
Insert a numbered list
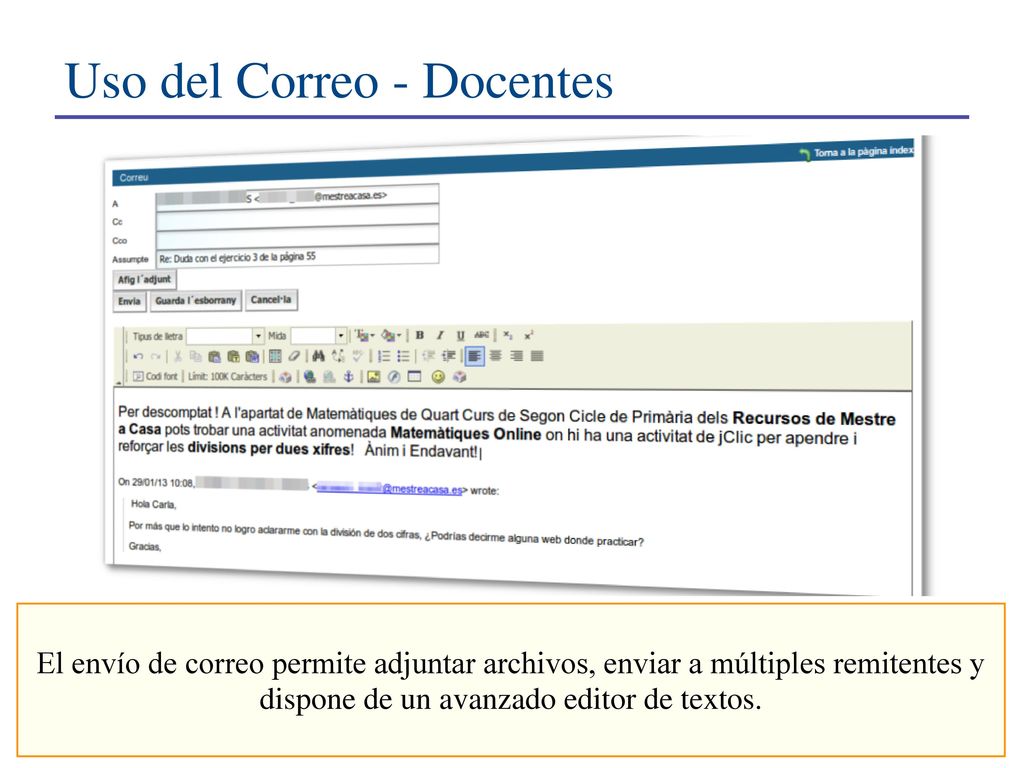point(384,356)
